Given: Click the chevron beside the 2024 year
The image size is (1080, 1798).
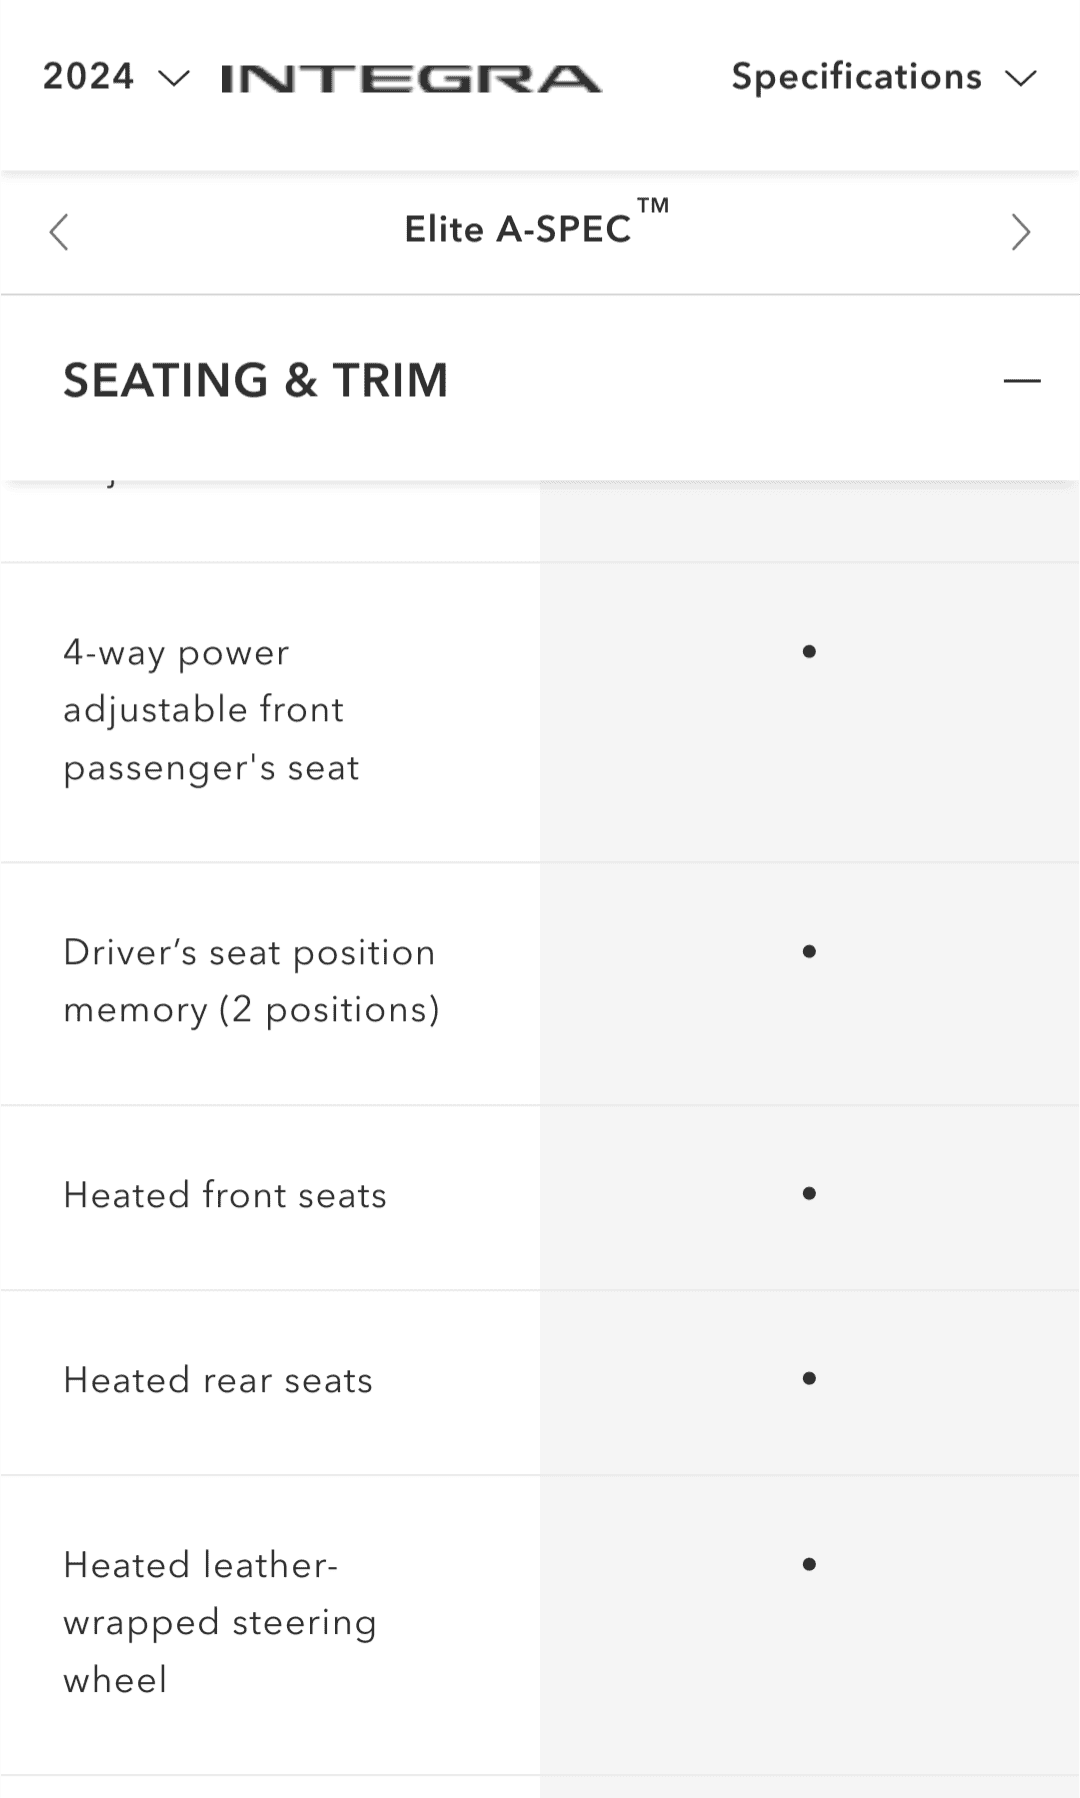Looking at the screenshot, I should pos(174,79).
